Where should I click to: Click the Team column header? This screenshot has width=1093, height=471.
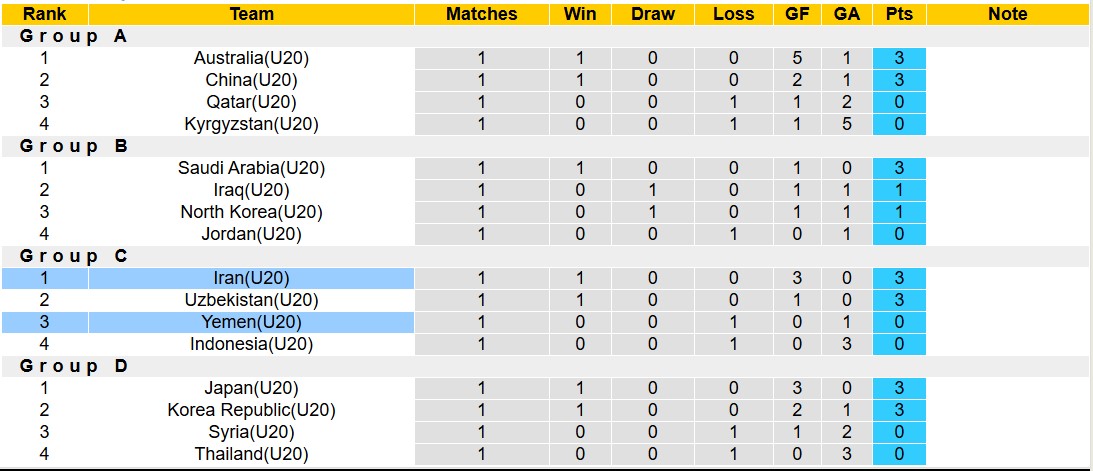(x=251, y=14)
